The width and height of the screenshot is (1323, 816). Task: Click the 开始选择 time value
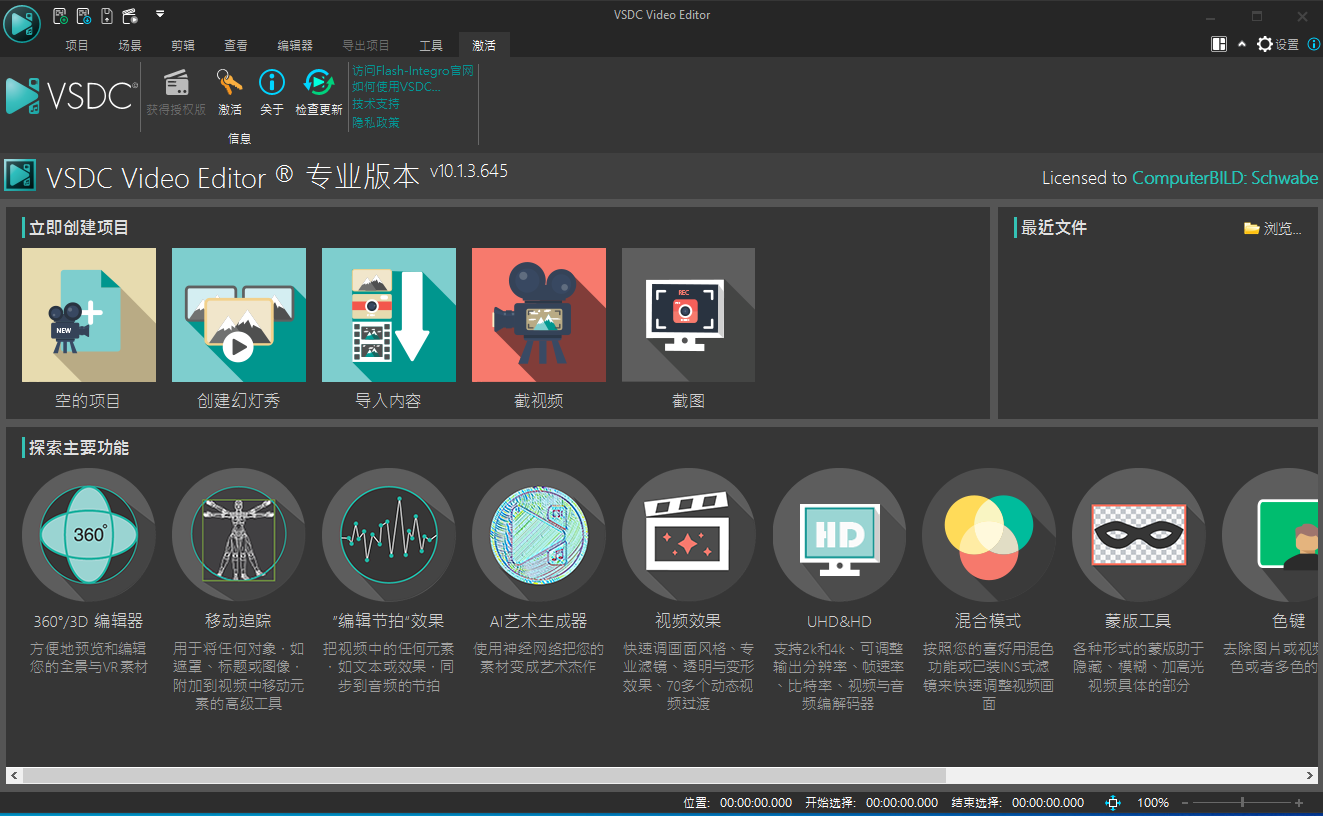tap(902, 802)
